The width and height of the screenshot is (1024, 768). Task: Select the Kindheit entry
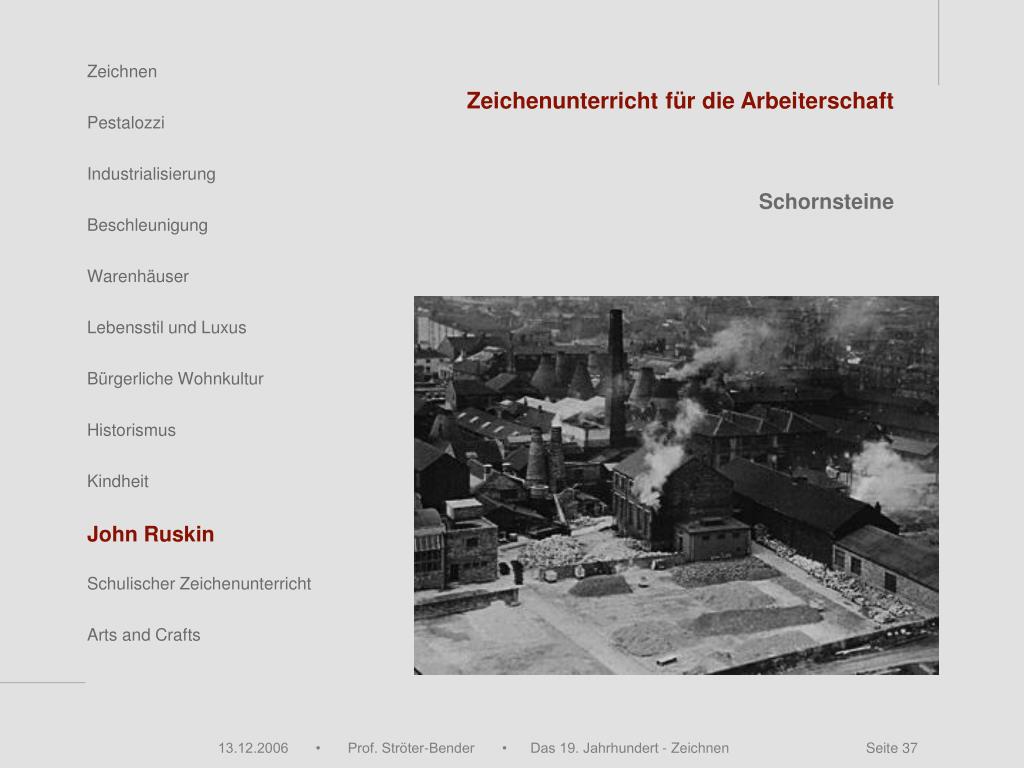pos(118,481)
